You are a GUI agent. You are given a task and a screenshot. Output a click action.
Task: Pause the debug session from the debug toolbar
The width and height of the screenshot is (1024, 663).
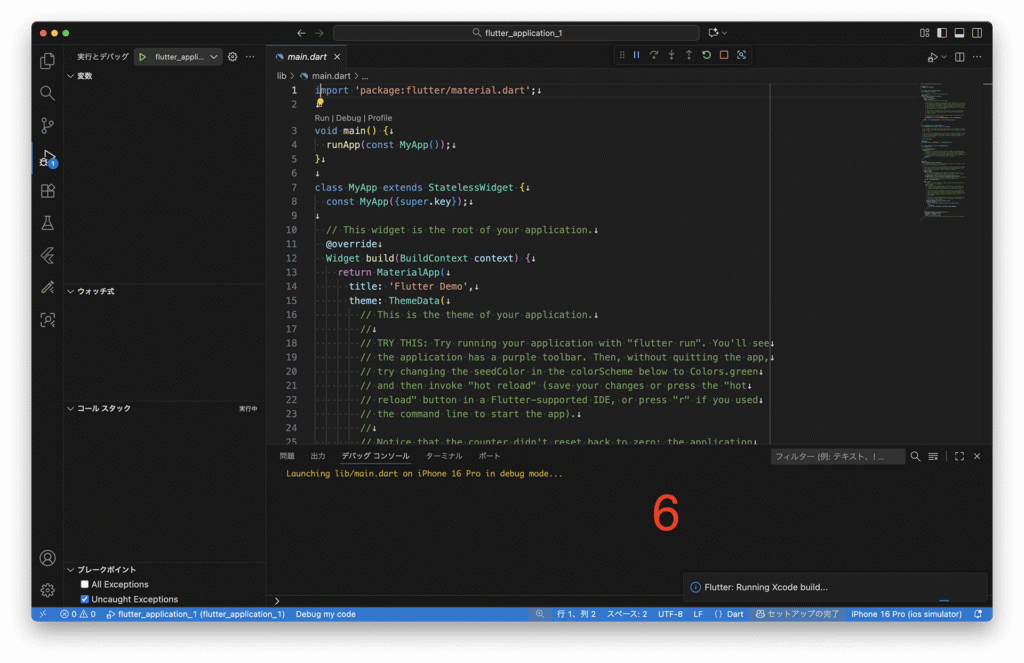[636, 55]
